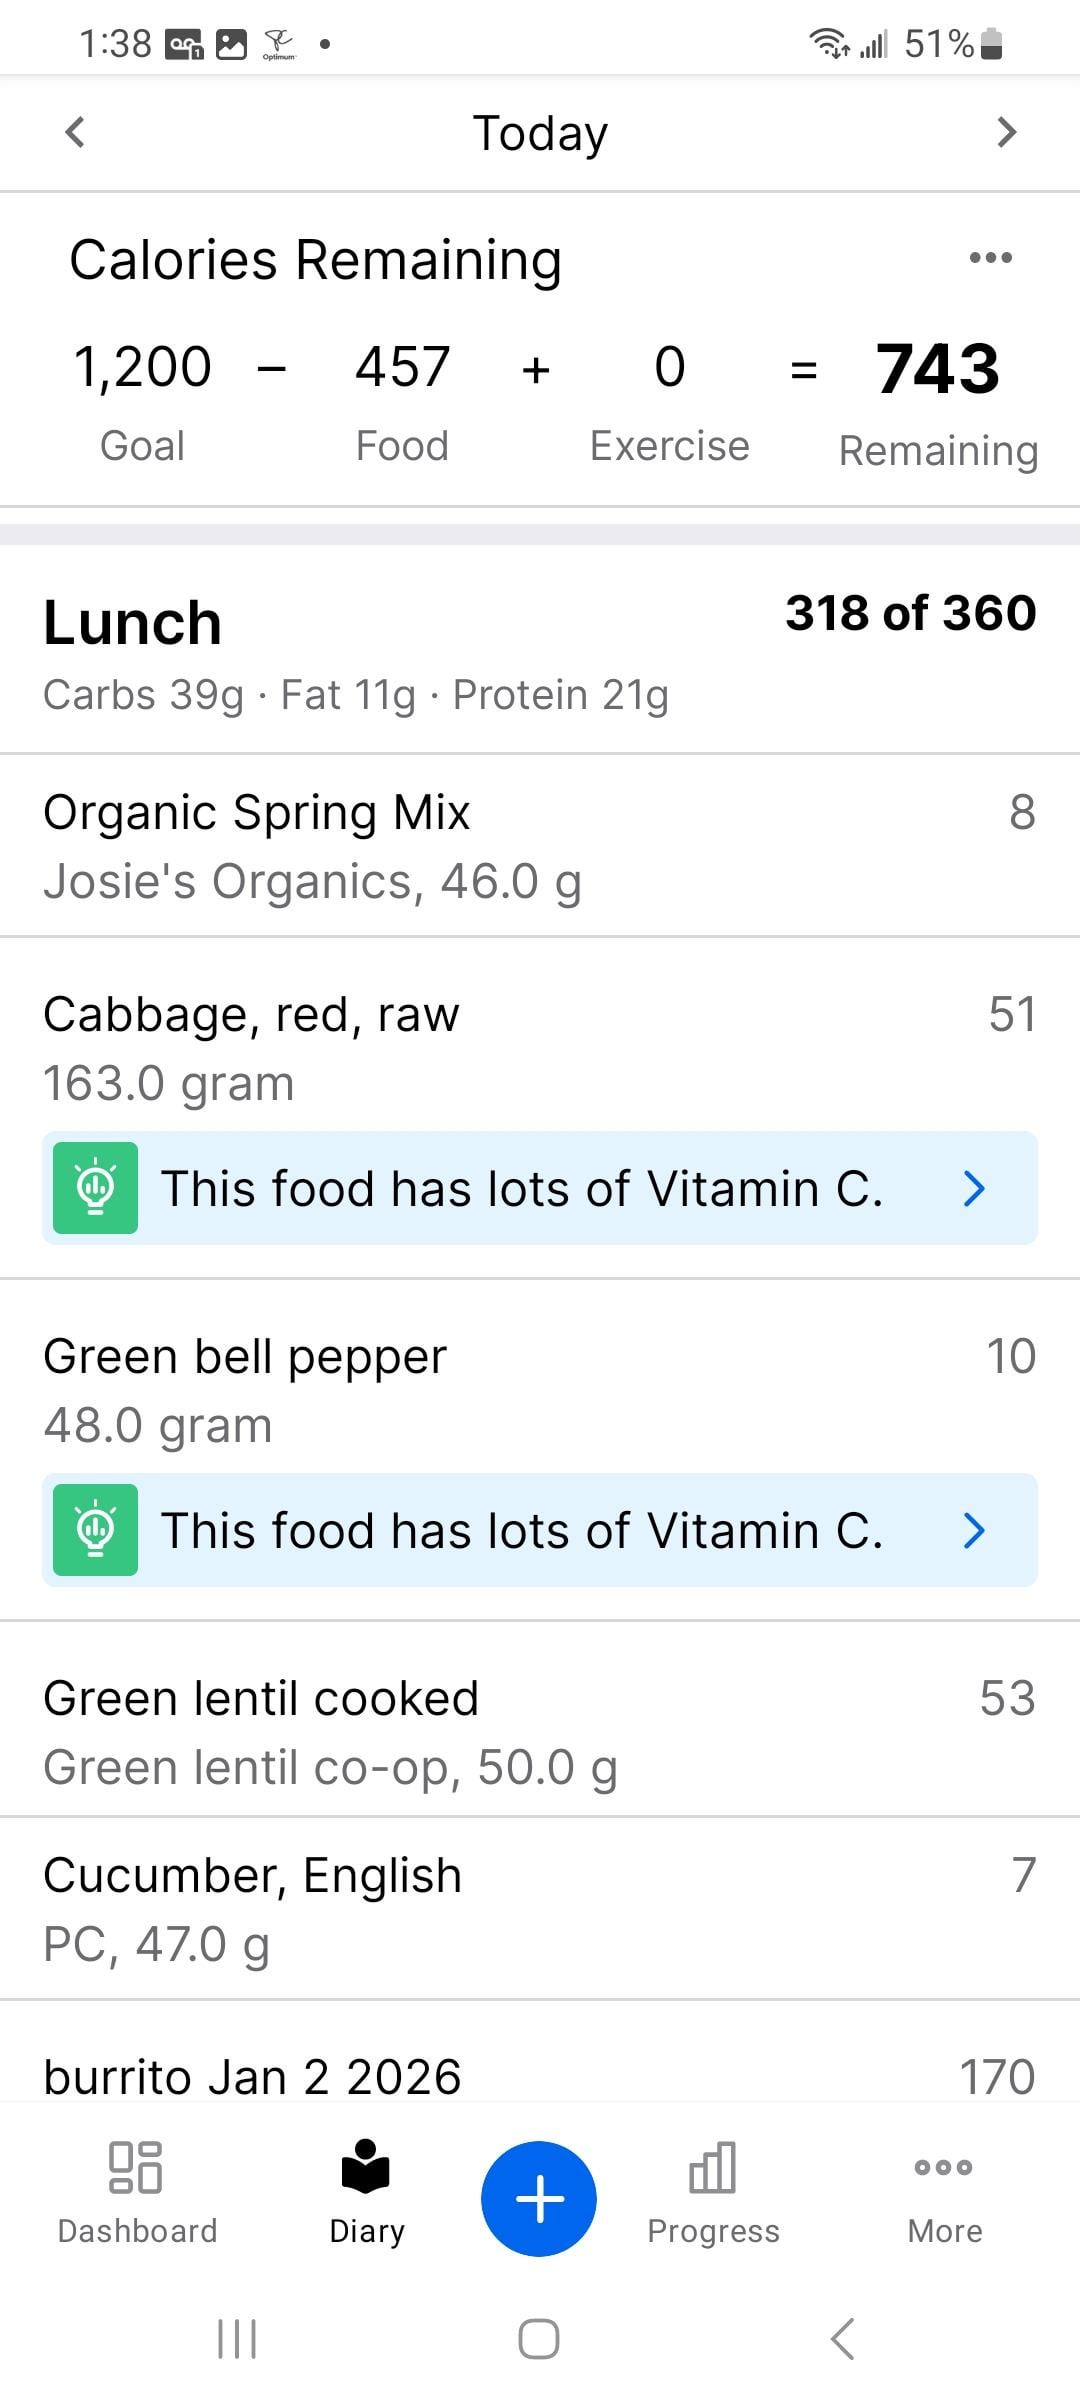Open the Progress tab
Screen dimensions: 1080x2400
[x=713, y=2192]
